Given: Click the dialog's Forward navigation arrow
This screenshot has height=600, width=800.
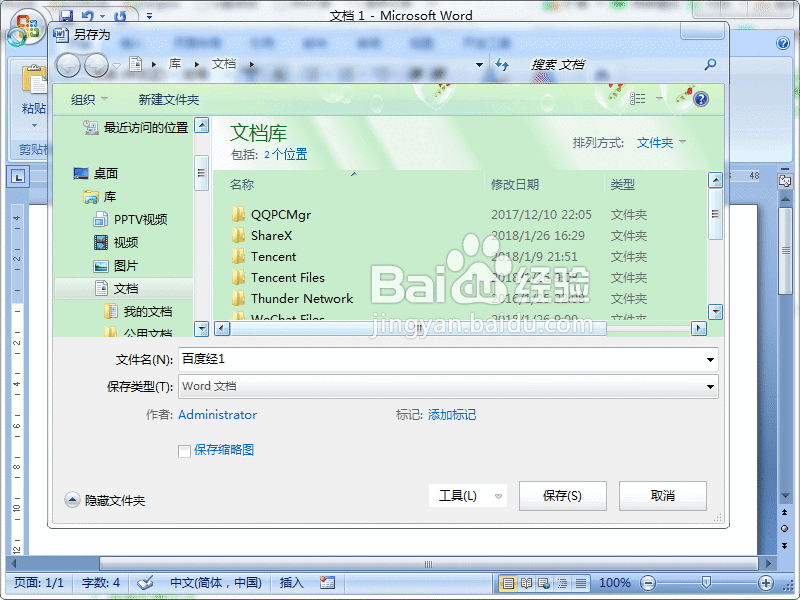Looking at the screenshot, I should point(96,65).
